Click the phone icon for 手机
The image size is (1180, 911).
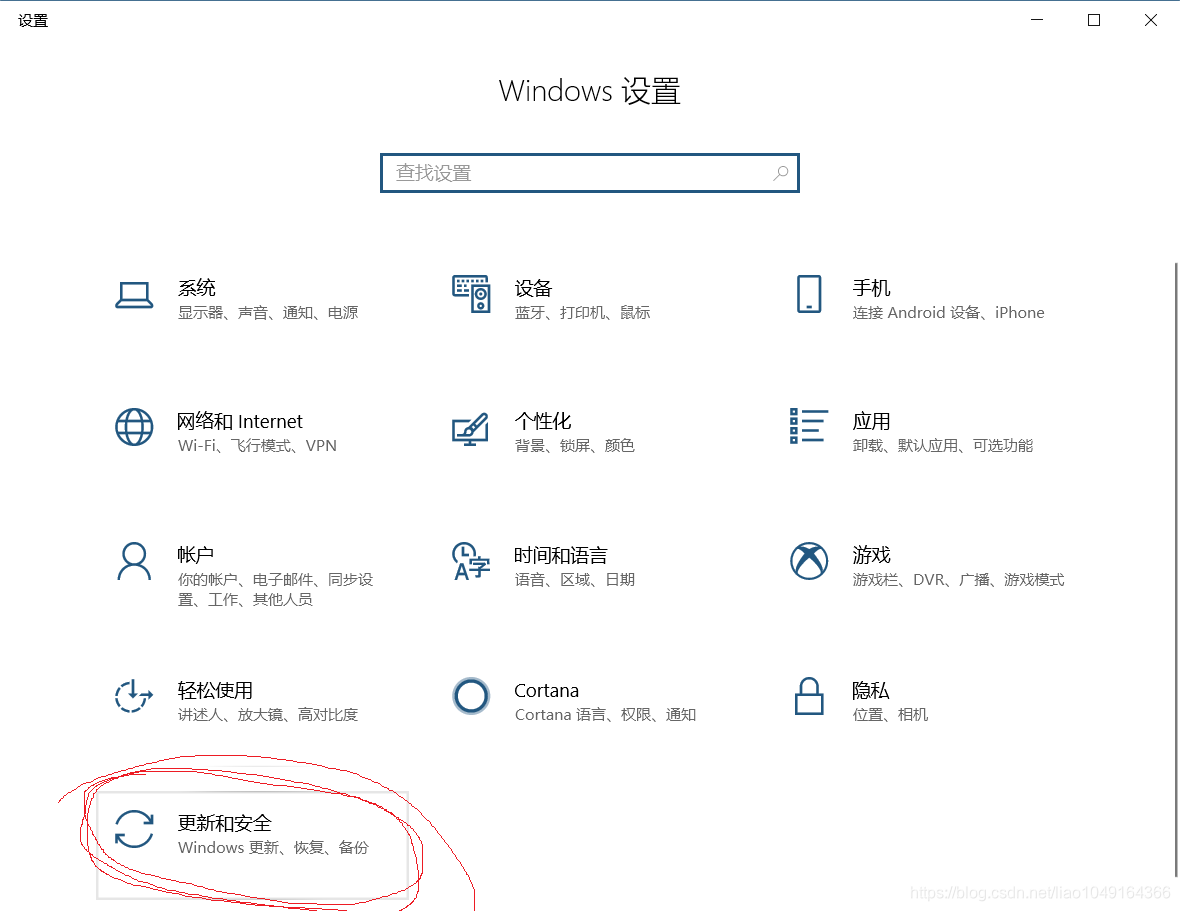809,294
